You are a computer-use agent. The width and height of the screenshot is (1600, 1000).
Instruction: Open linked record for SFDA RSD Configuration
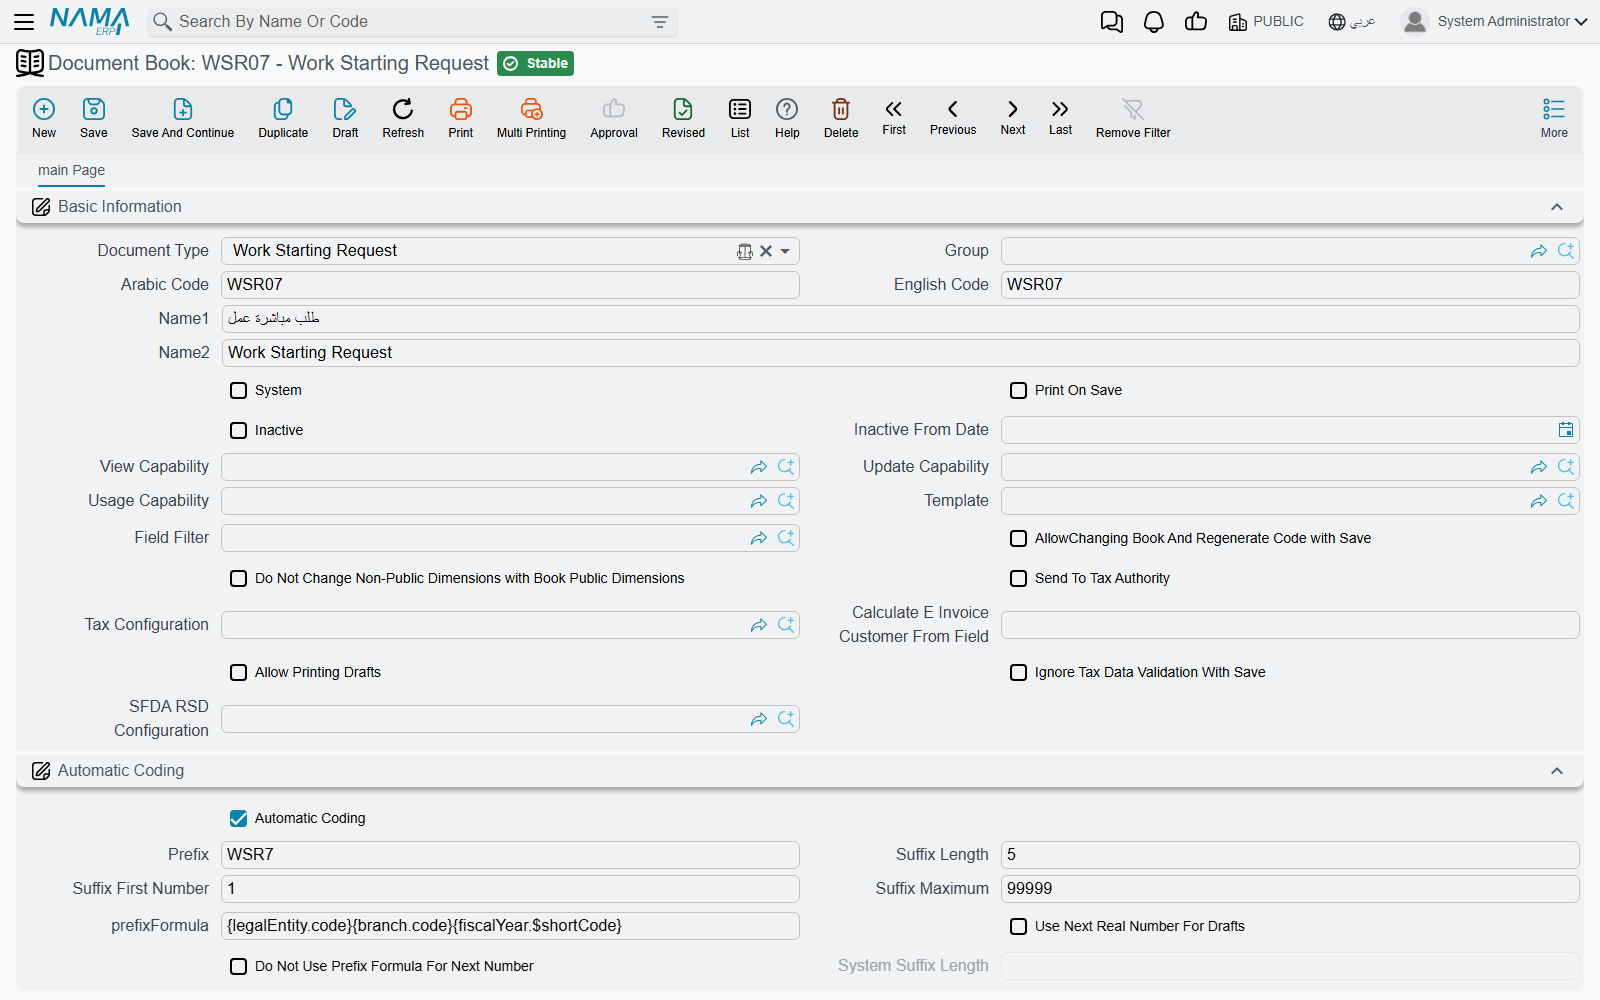click(759, 719)
